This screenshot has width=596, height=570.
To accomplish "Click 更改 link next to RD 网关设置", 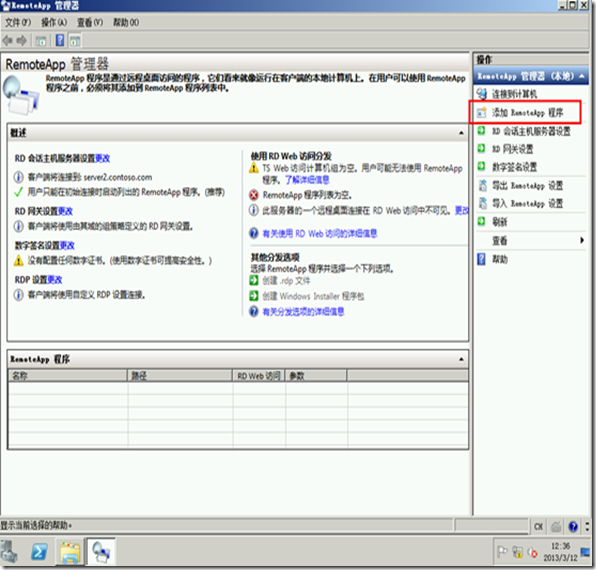I will [65, 211].
